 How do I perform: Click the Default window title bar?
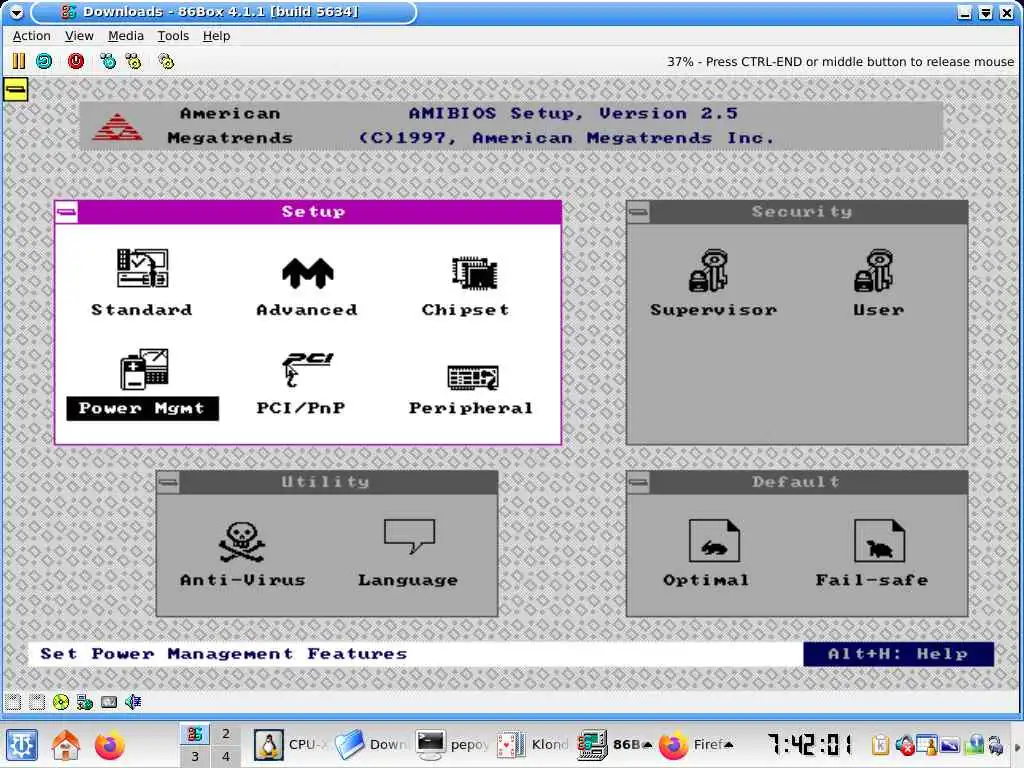(x=808, y=482)
